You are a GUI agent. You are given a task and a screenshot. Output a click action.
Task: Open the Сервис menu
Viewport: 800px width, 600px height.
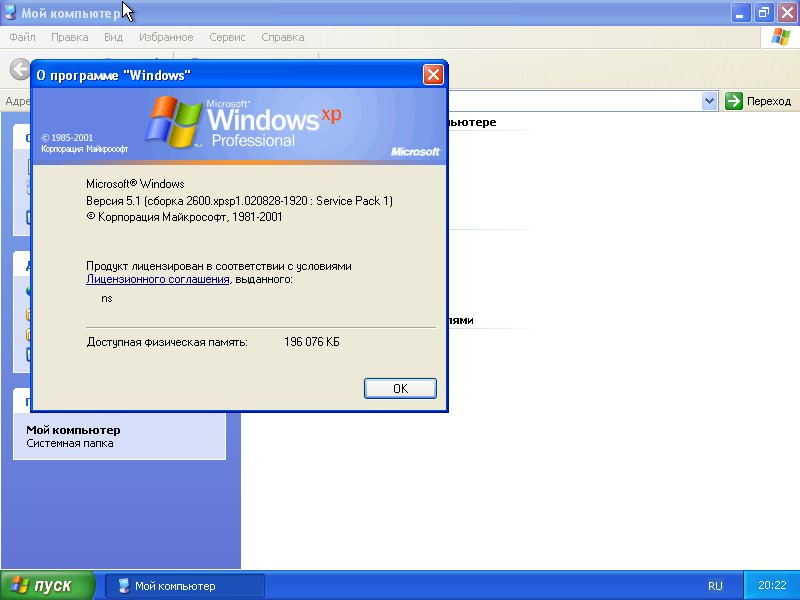click(x=227, y=37)
